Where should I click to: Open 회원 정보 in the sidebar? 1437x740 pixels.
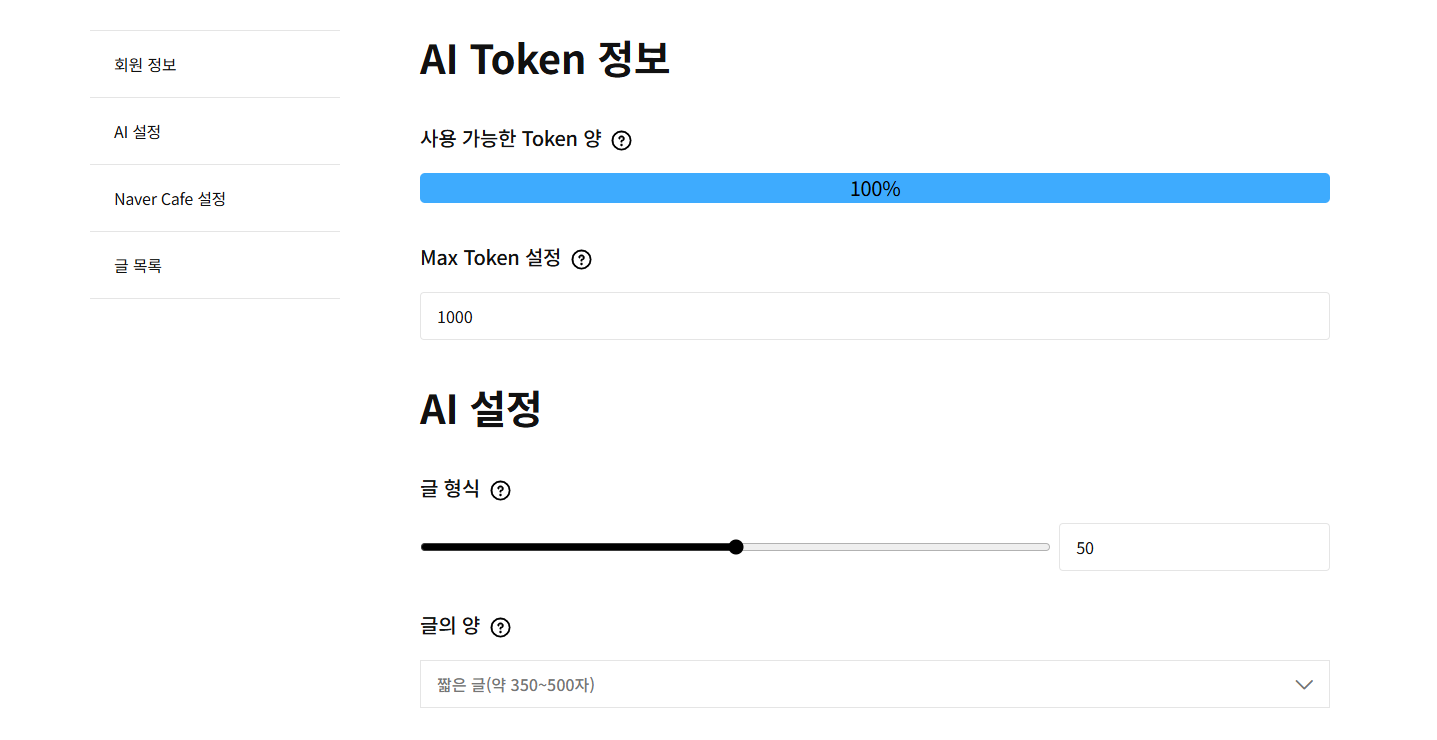146,65
